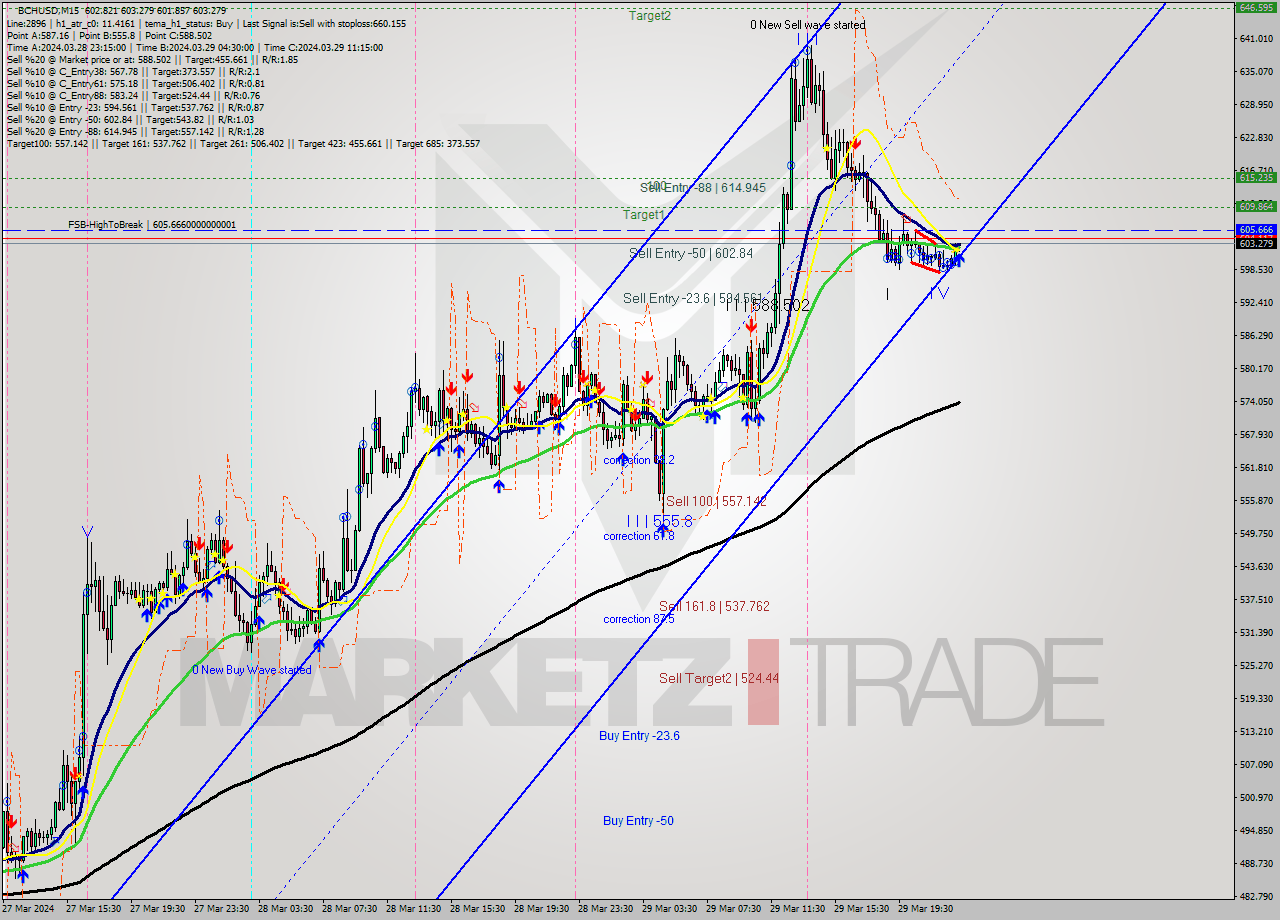This screenshot has width=1280, height=920.
Task: Click the 628.950 price axis value
Action: coord(1255,104)
